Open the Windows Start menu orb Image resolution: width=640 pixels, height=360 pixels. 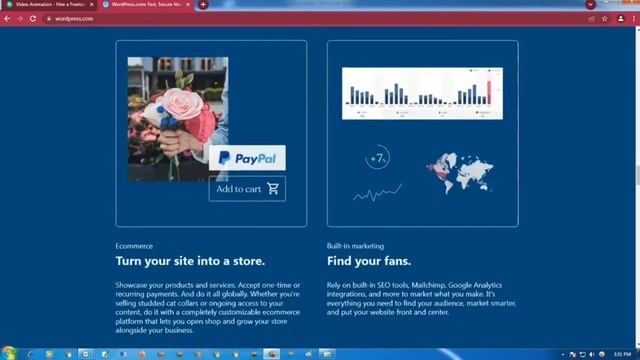(x=9, y=353)
